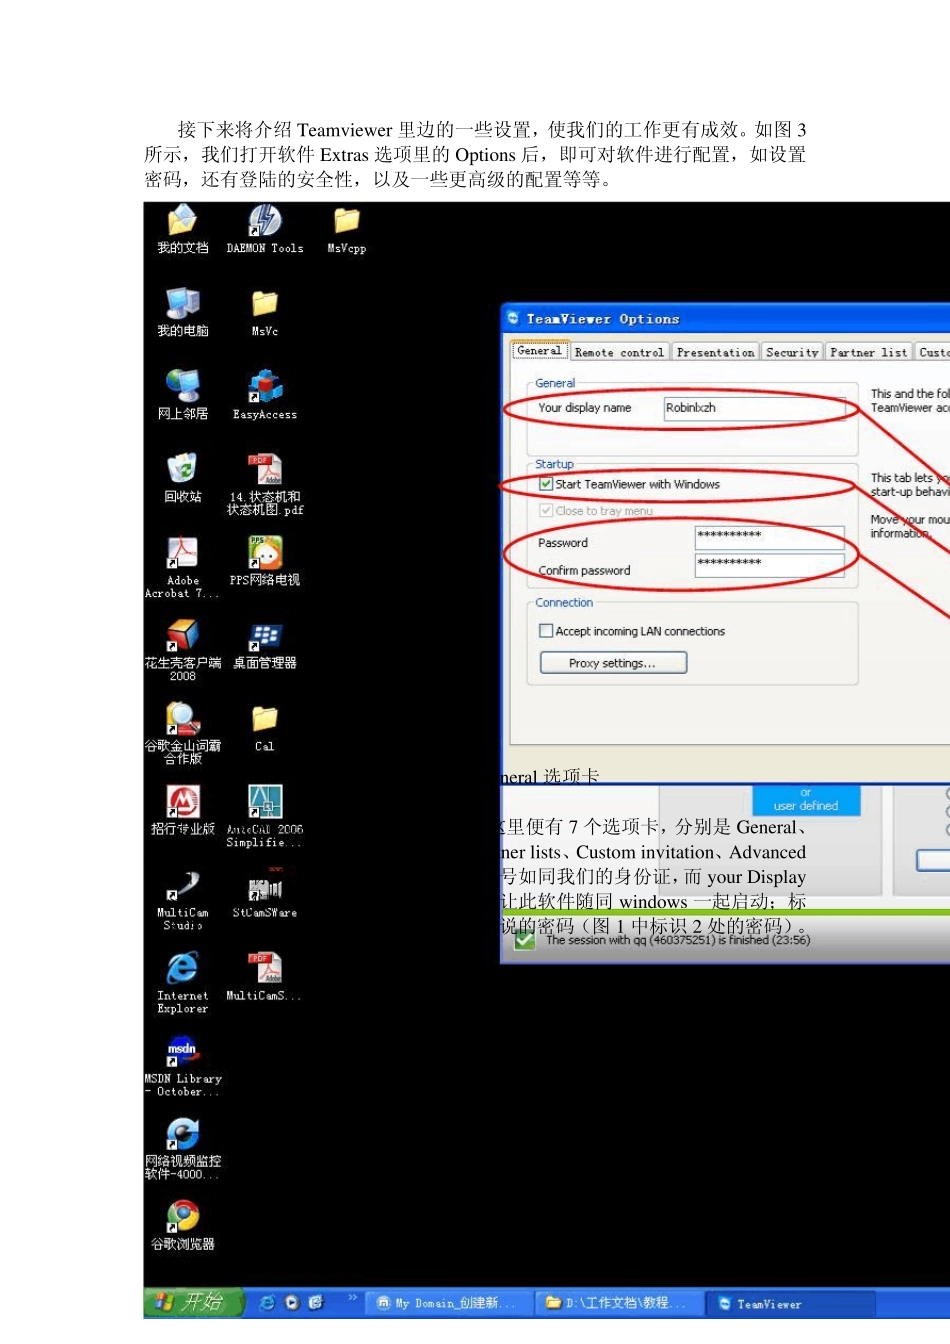
Task: Open the 我的文档 desktop icon
Action: coord(182,229)
